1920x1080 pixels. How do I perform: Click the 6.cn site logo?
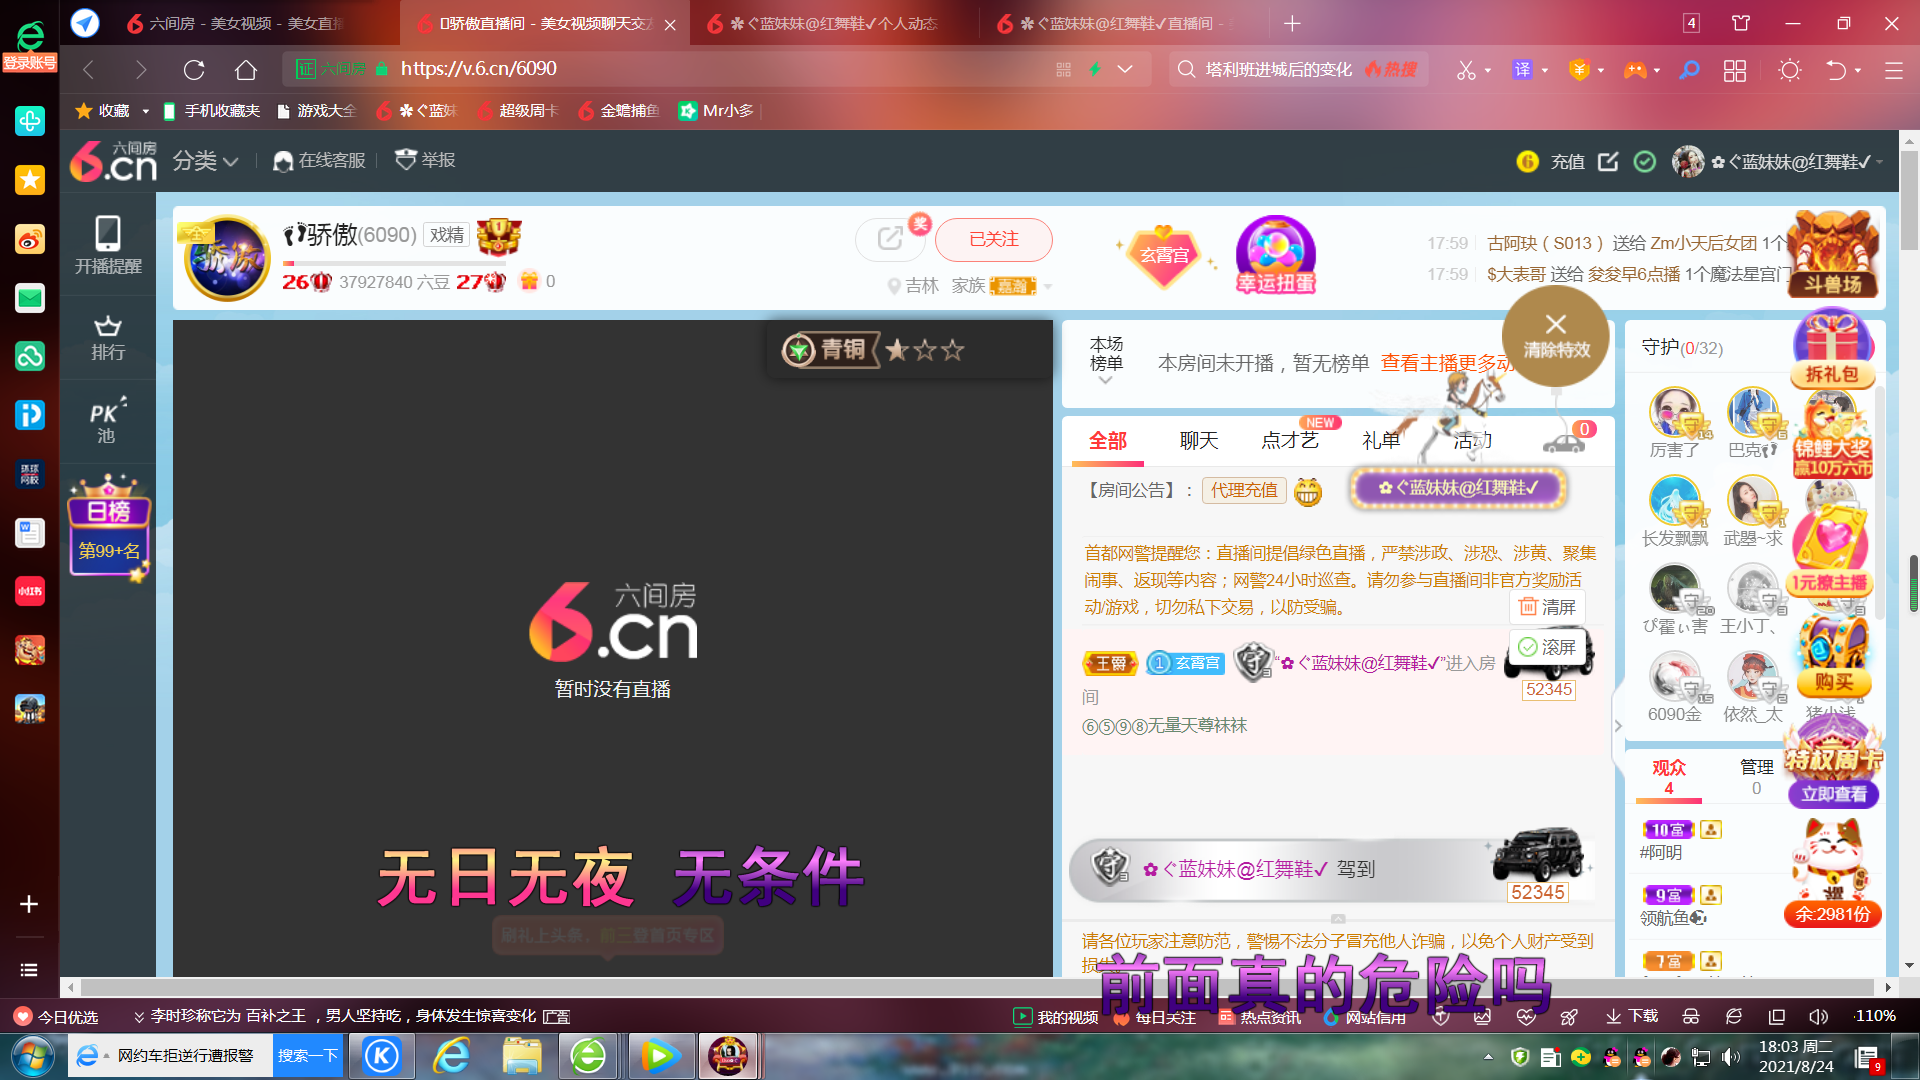(x=113, y=161)
